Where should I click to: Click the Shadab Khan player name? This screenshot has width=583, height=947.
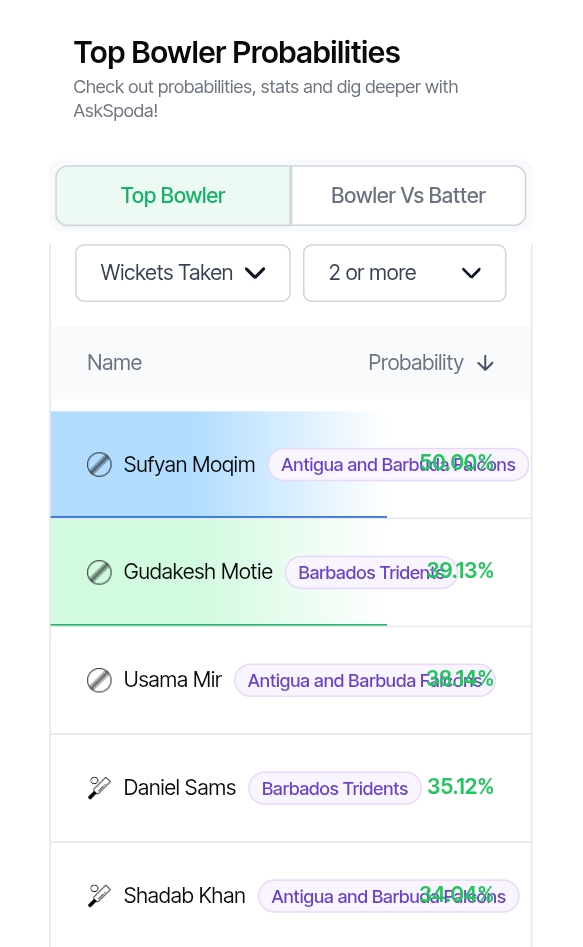184,896
